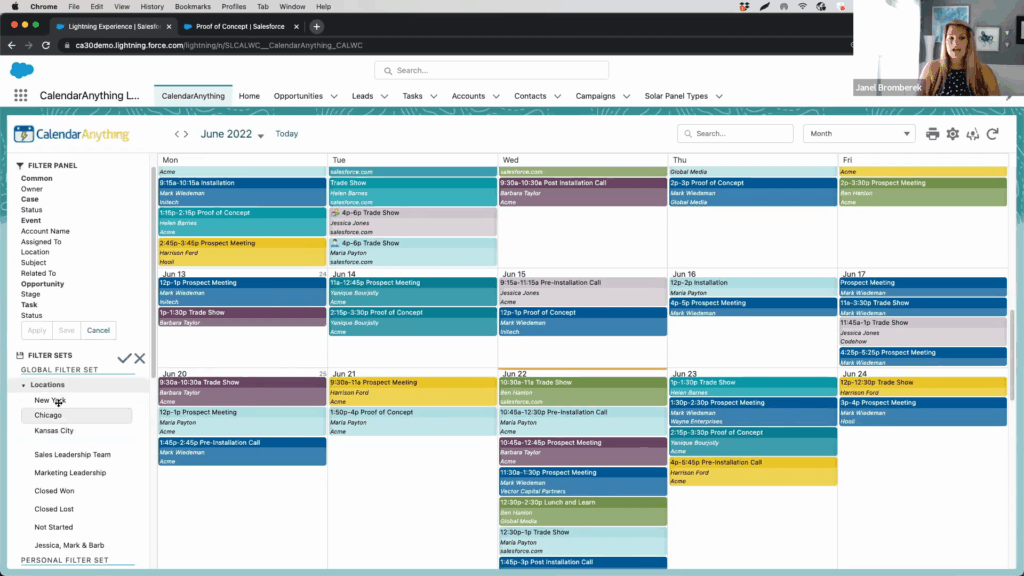Viewport: 1024px width, 576px height.
Task: Open the Month view dropdown
Action: (x=859, y=134)
